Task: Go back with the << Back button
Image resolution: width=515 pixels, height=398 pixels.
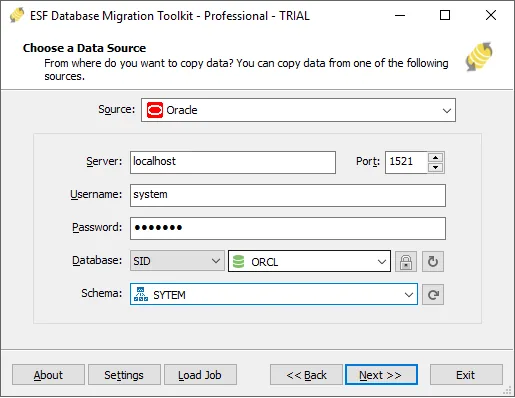Action: (x=306, y=375)
